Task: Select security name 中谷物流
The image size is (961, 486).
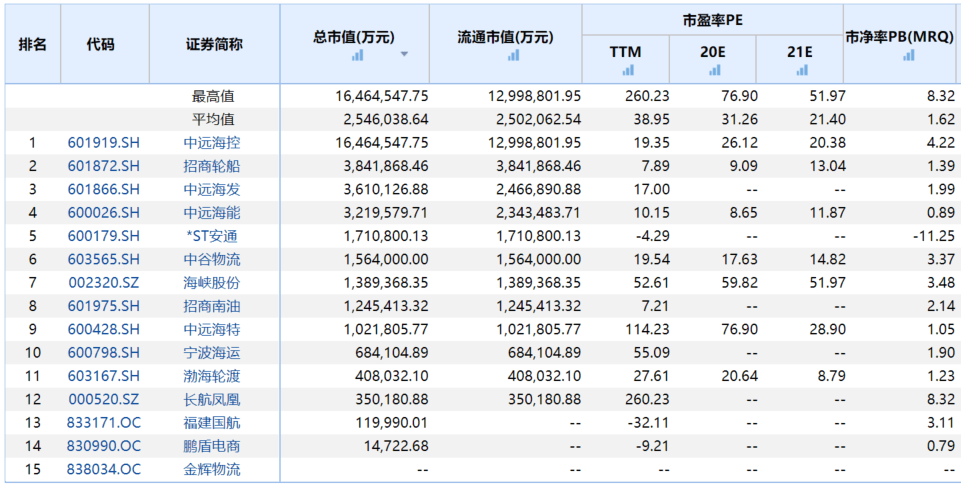Action: pyautogui.click(x=212, y=259)
